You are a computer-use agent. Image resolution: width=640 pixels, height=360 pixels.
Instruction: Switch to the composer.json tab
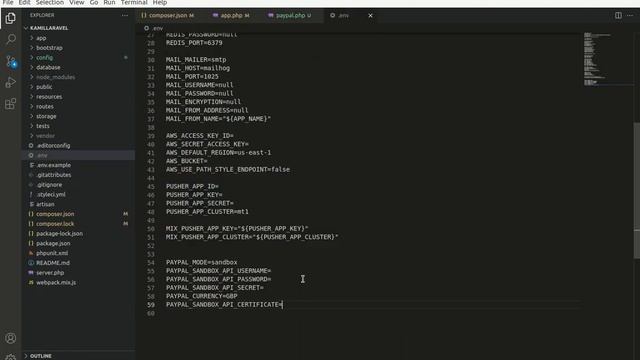[168, 16]
